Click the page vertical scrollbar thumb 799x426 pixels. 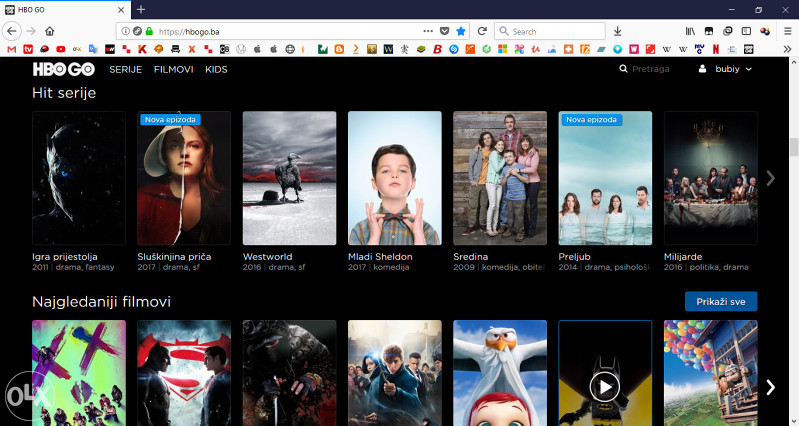[793, 147]
